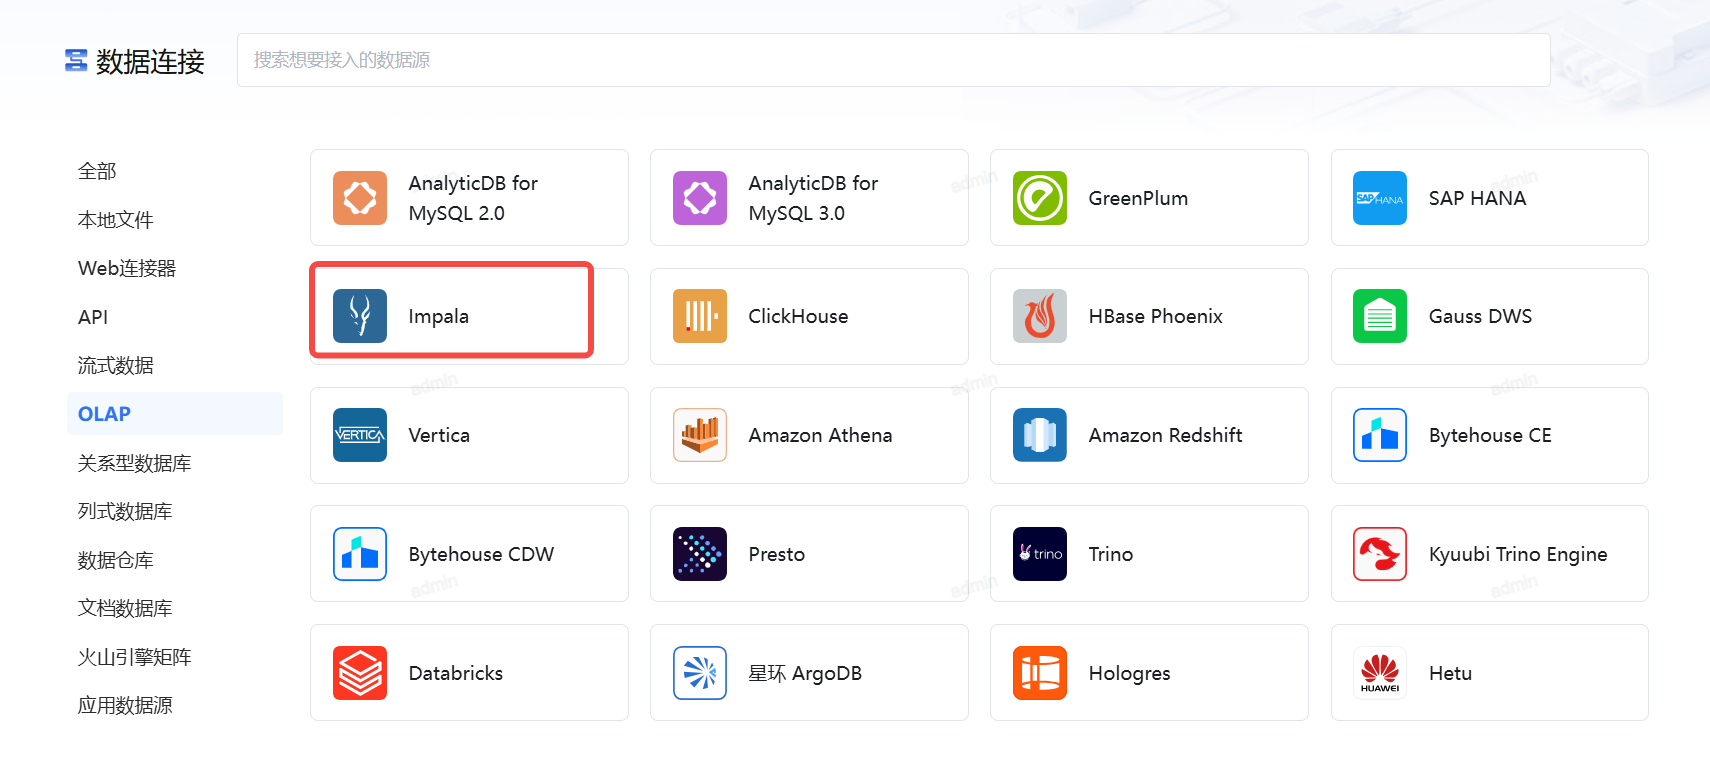Choose the Amazon Redshift icon

coord(1040,435)
